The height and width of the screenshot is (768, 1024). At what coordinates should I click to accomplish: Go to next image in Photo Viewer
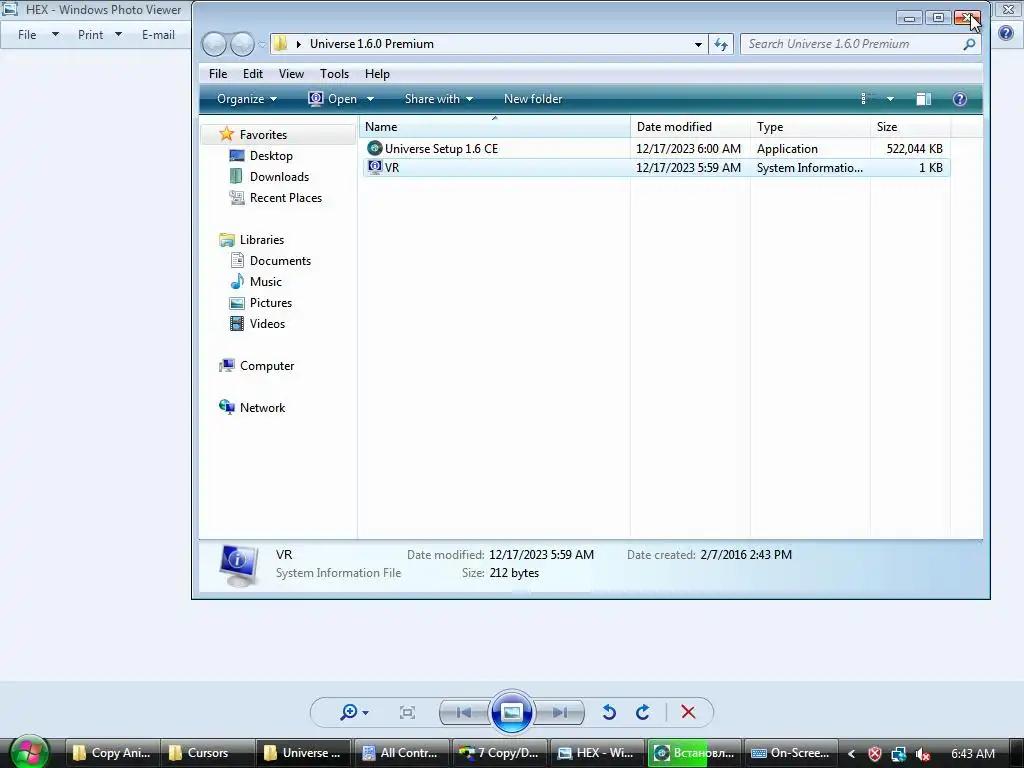tap(560, 712)
